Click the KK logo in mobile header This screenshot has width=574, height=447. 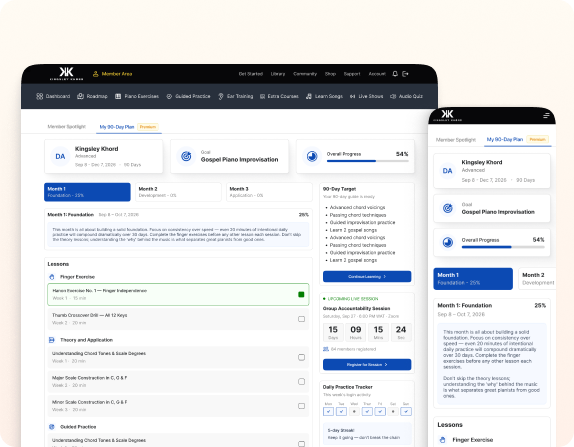tap(447, 115)
